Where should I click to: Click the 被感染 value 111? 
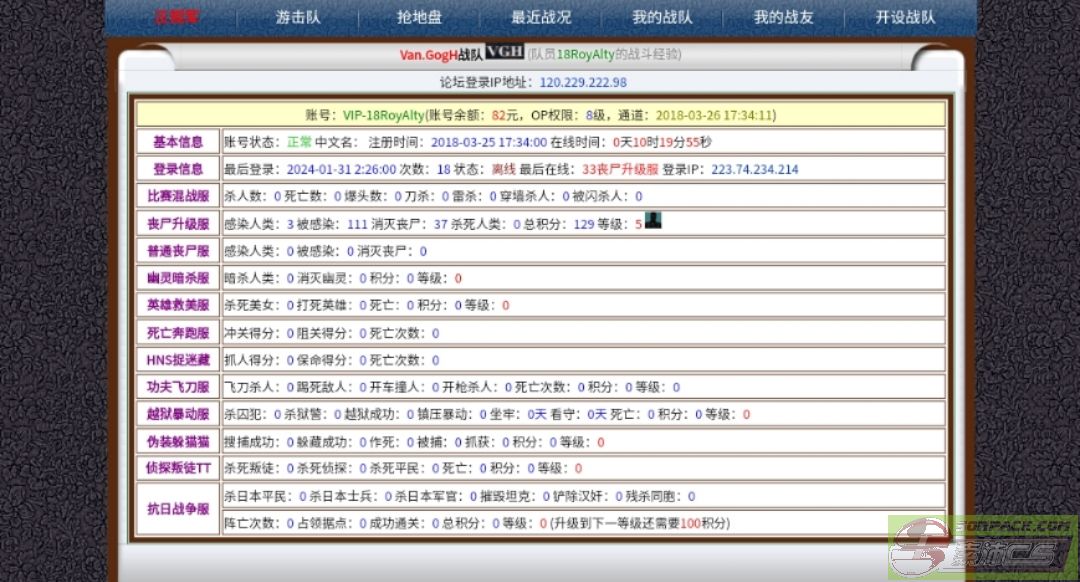357,224
